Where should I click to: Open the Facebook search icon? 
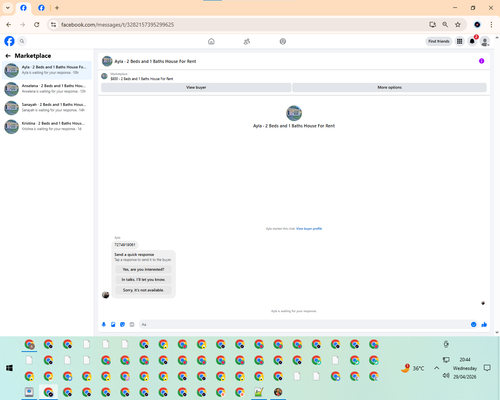(22, 41)
